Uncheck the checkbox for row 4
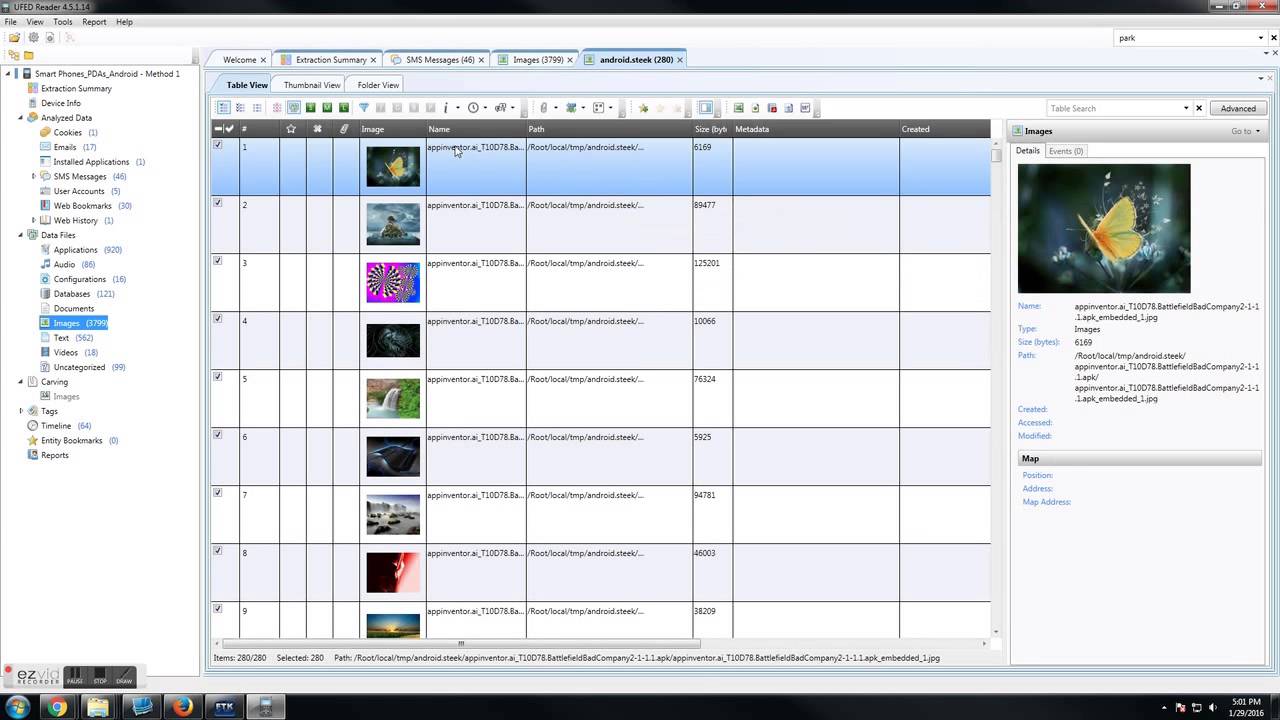 tap(218, 319)
